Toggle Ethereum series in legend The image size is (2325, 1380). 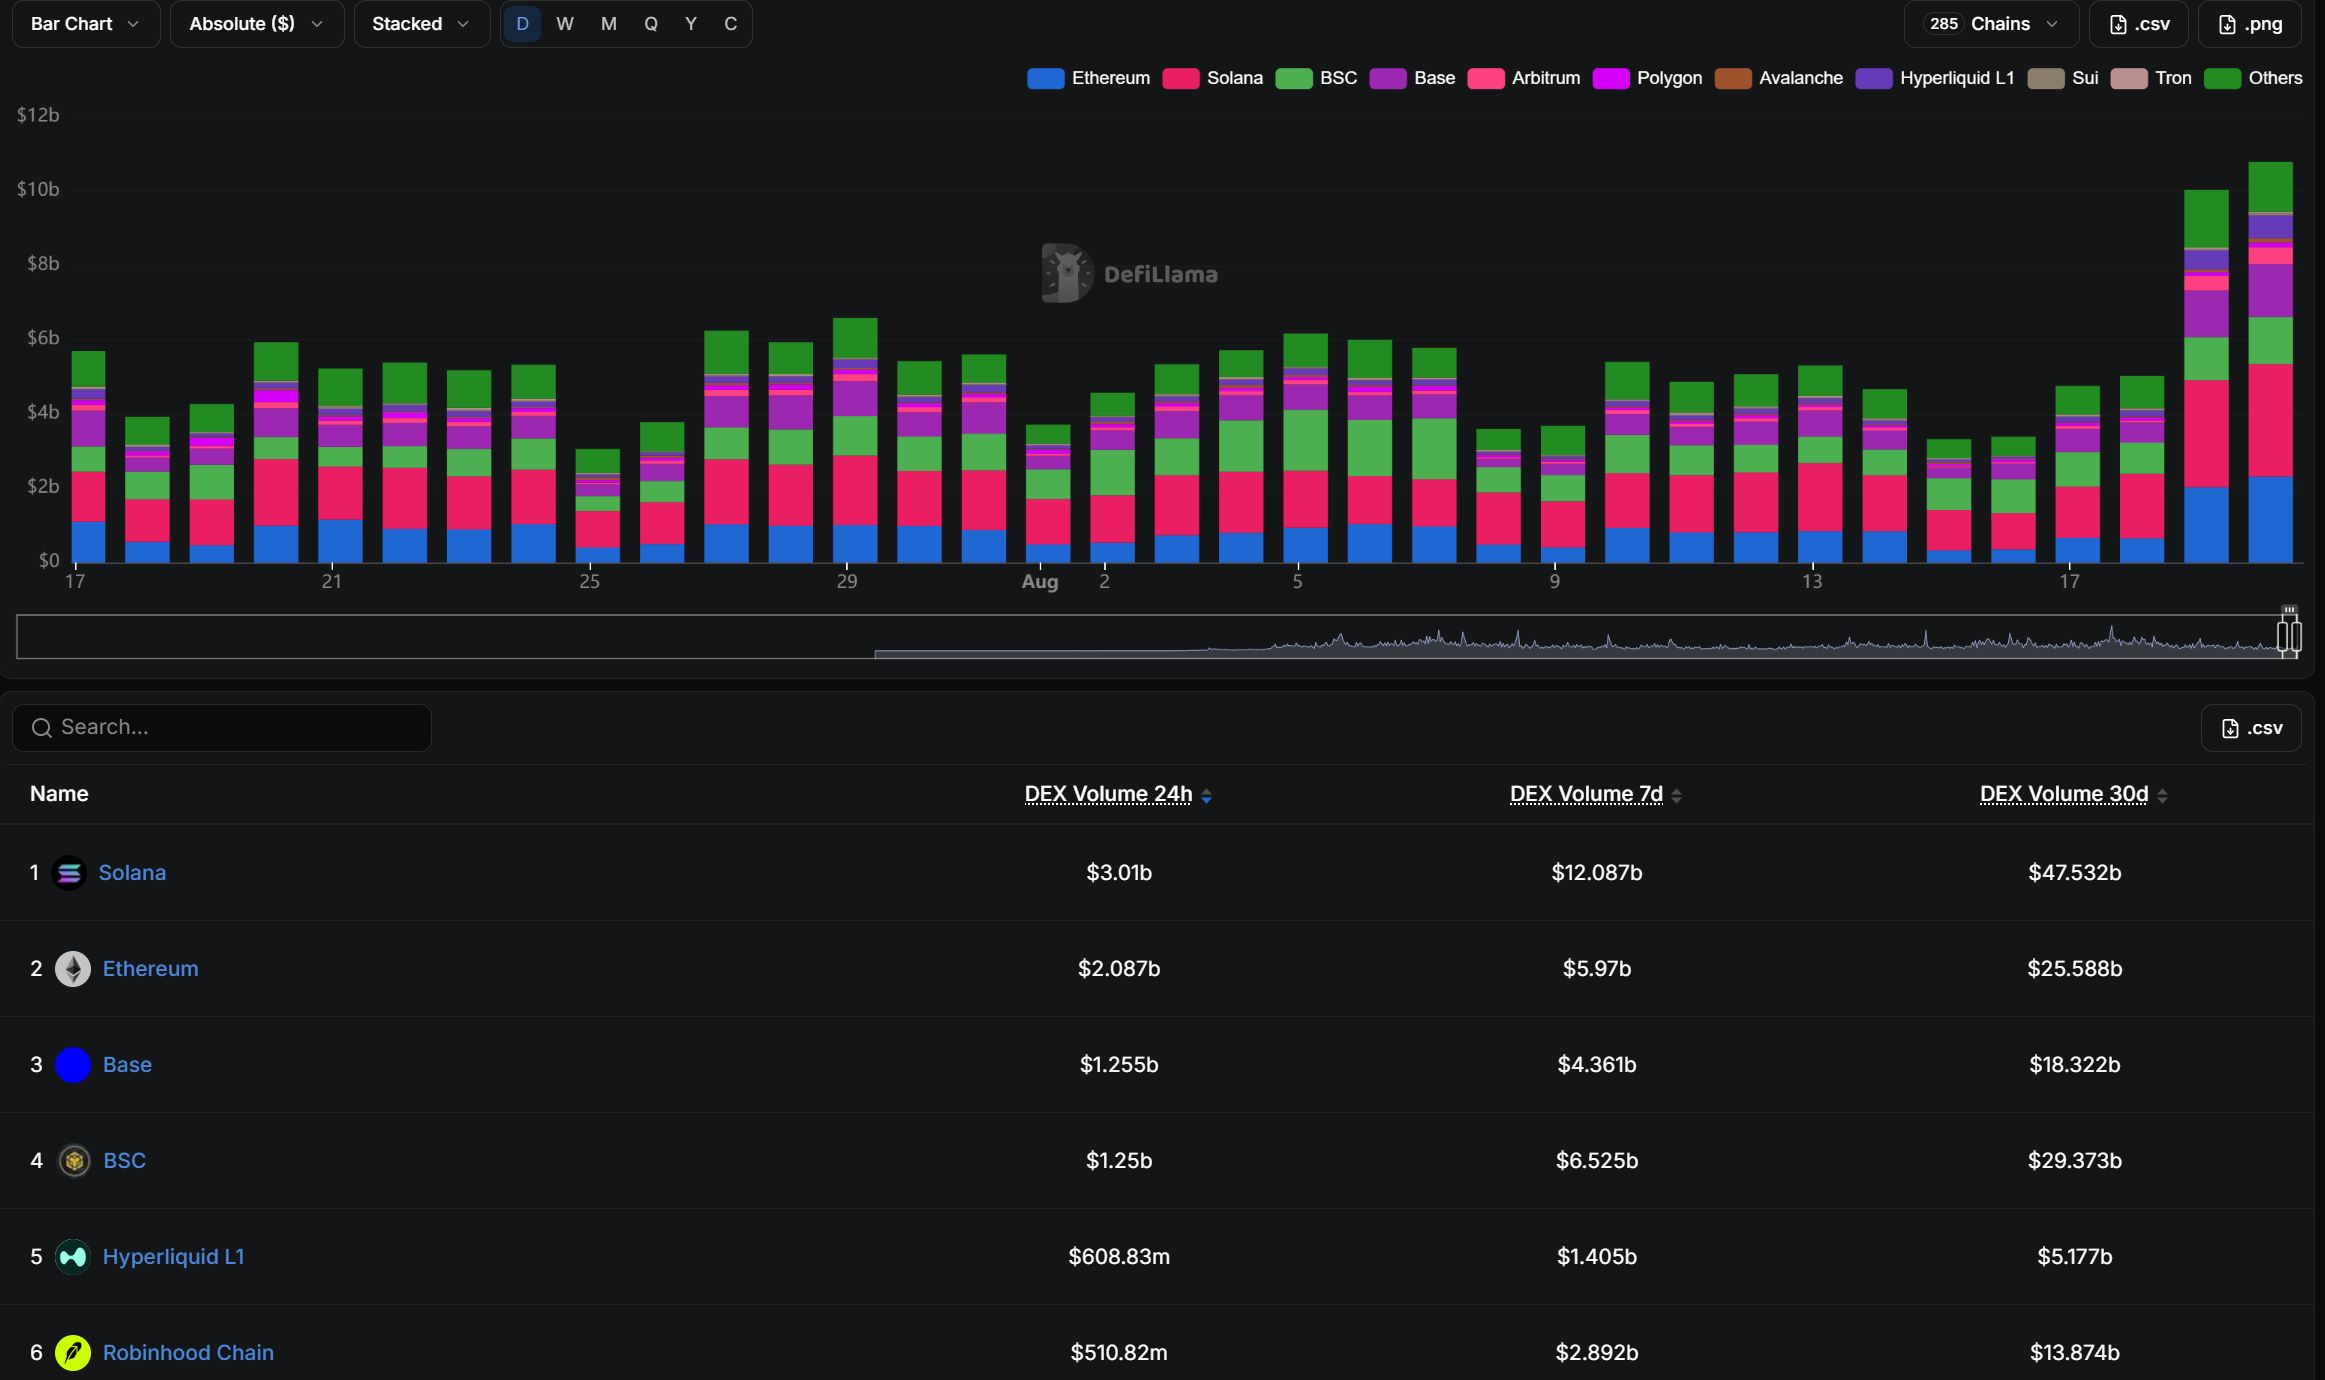pos(1088,78)
